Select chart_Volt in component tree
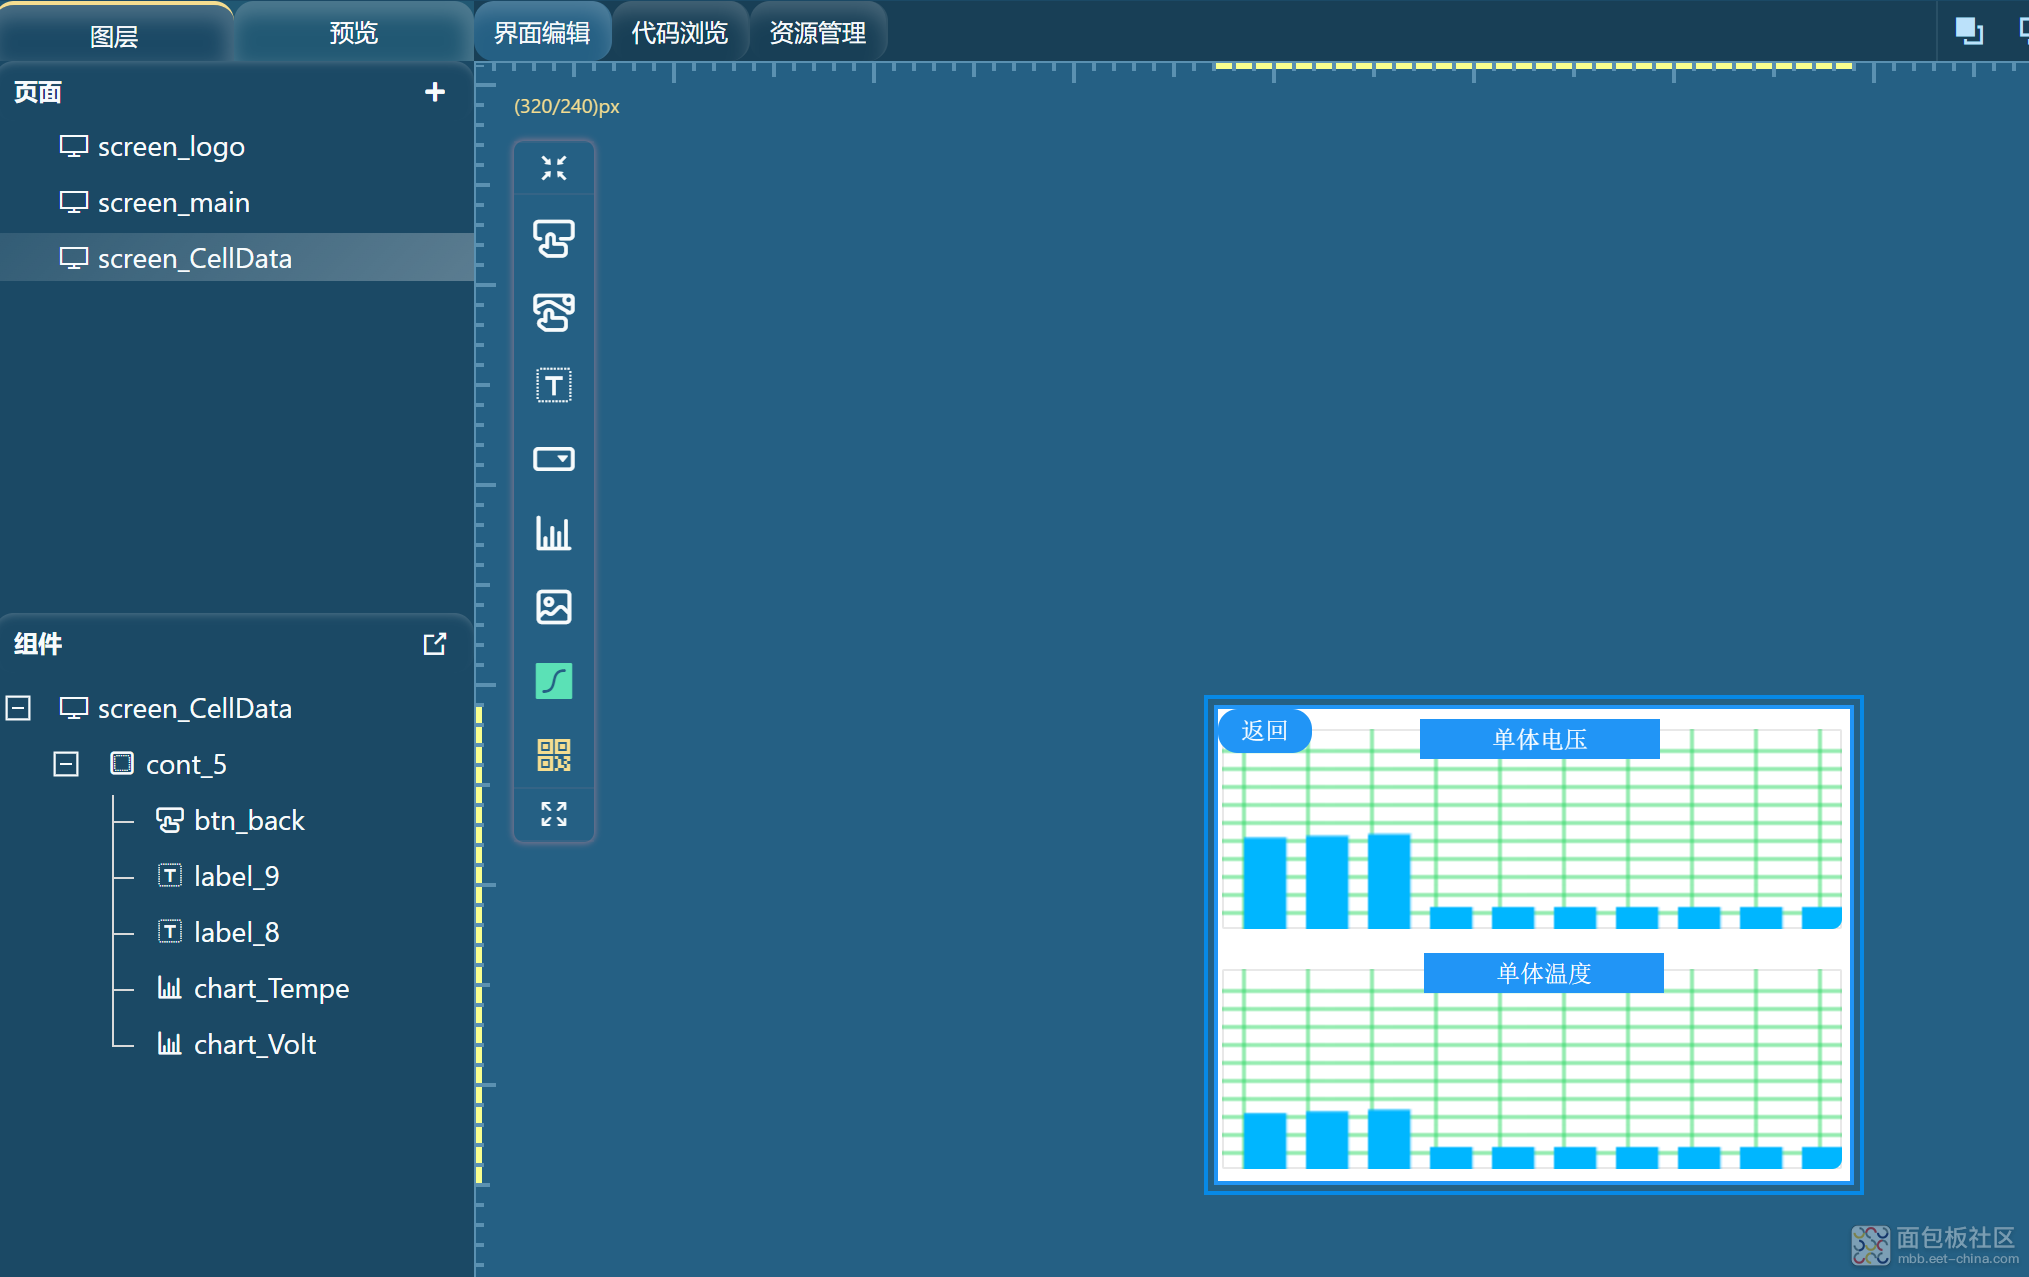 (x=255, y=1044)
